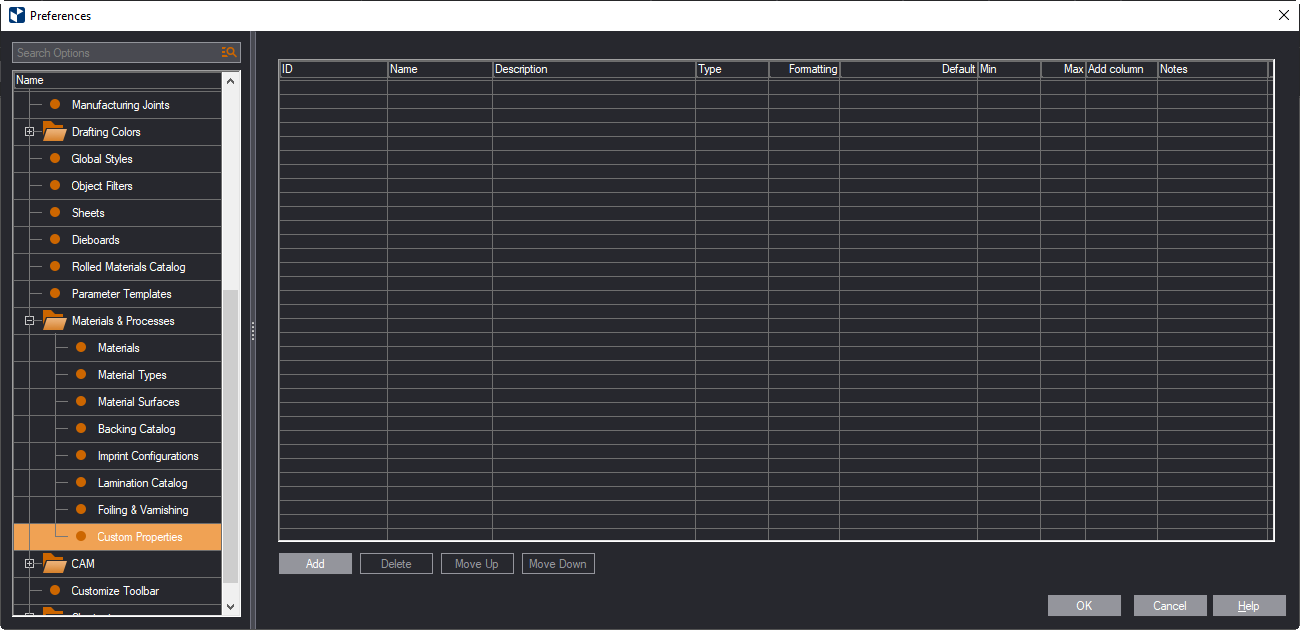The height and width of the screenshot is (630, 1300).
Task: Select Lamination Catalog in the tree
Action: [x=142, y=483]
